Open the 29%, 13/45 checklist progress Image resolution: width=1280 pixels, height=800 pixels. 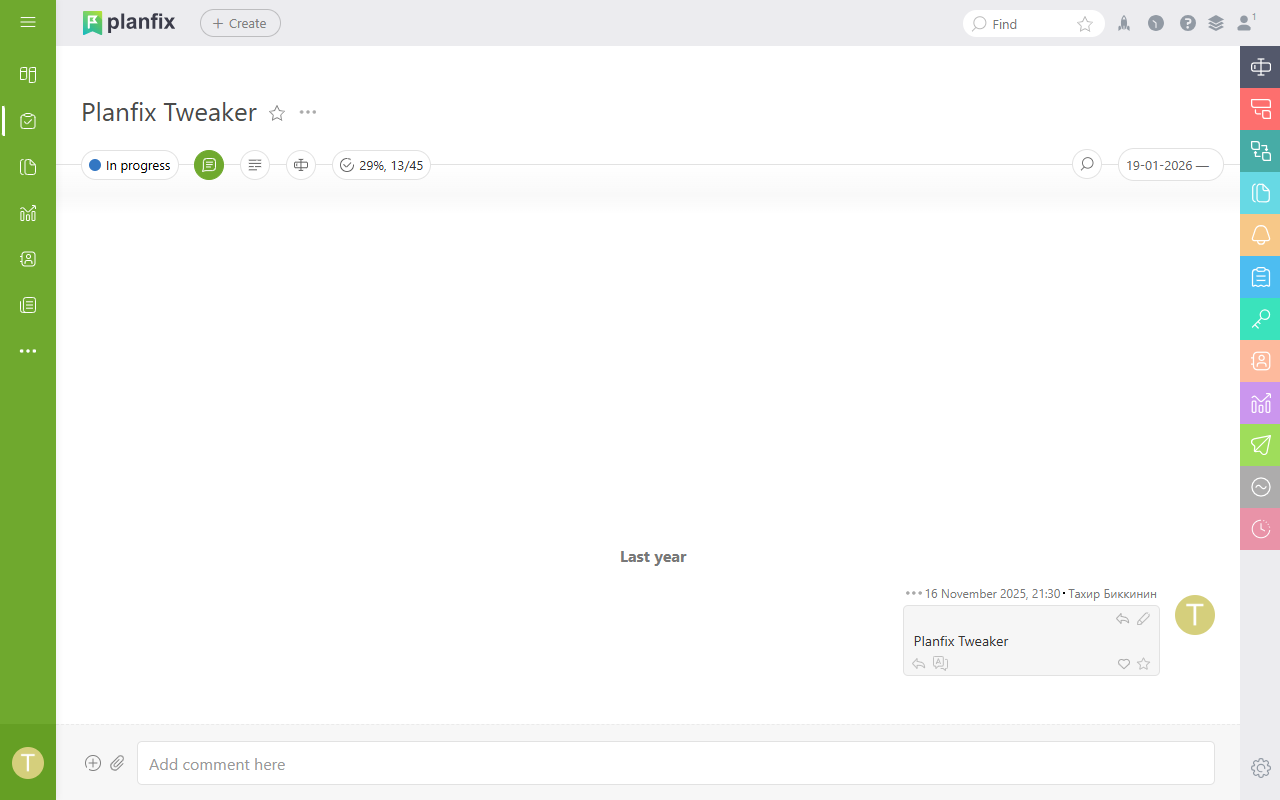[381, 165]
